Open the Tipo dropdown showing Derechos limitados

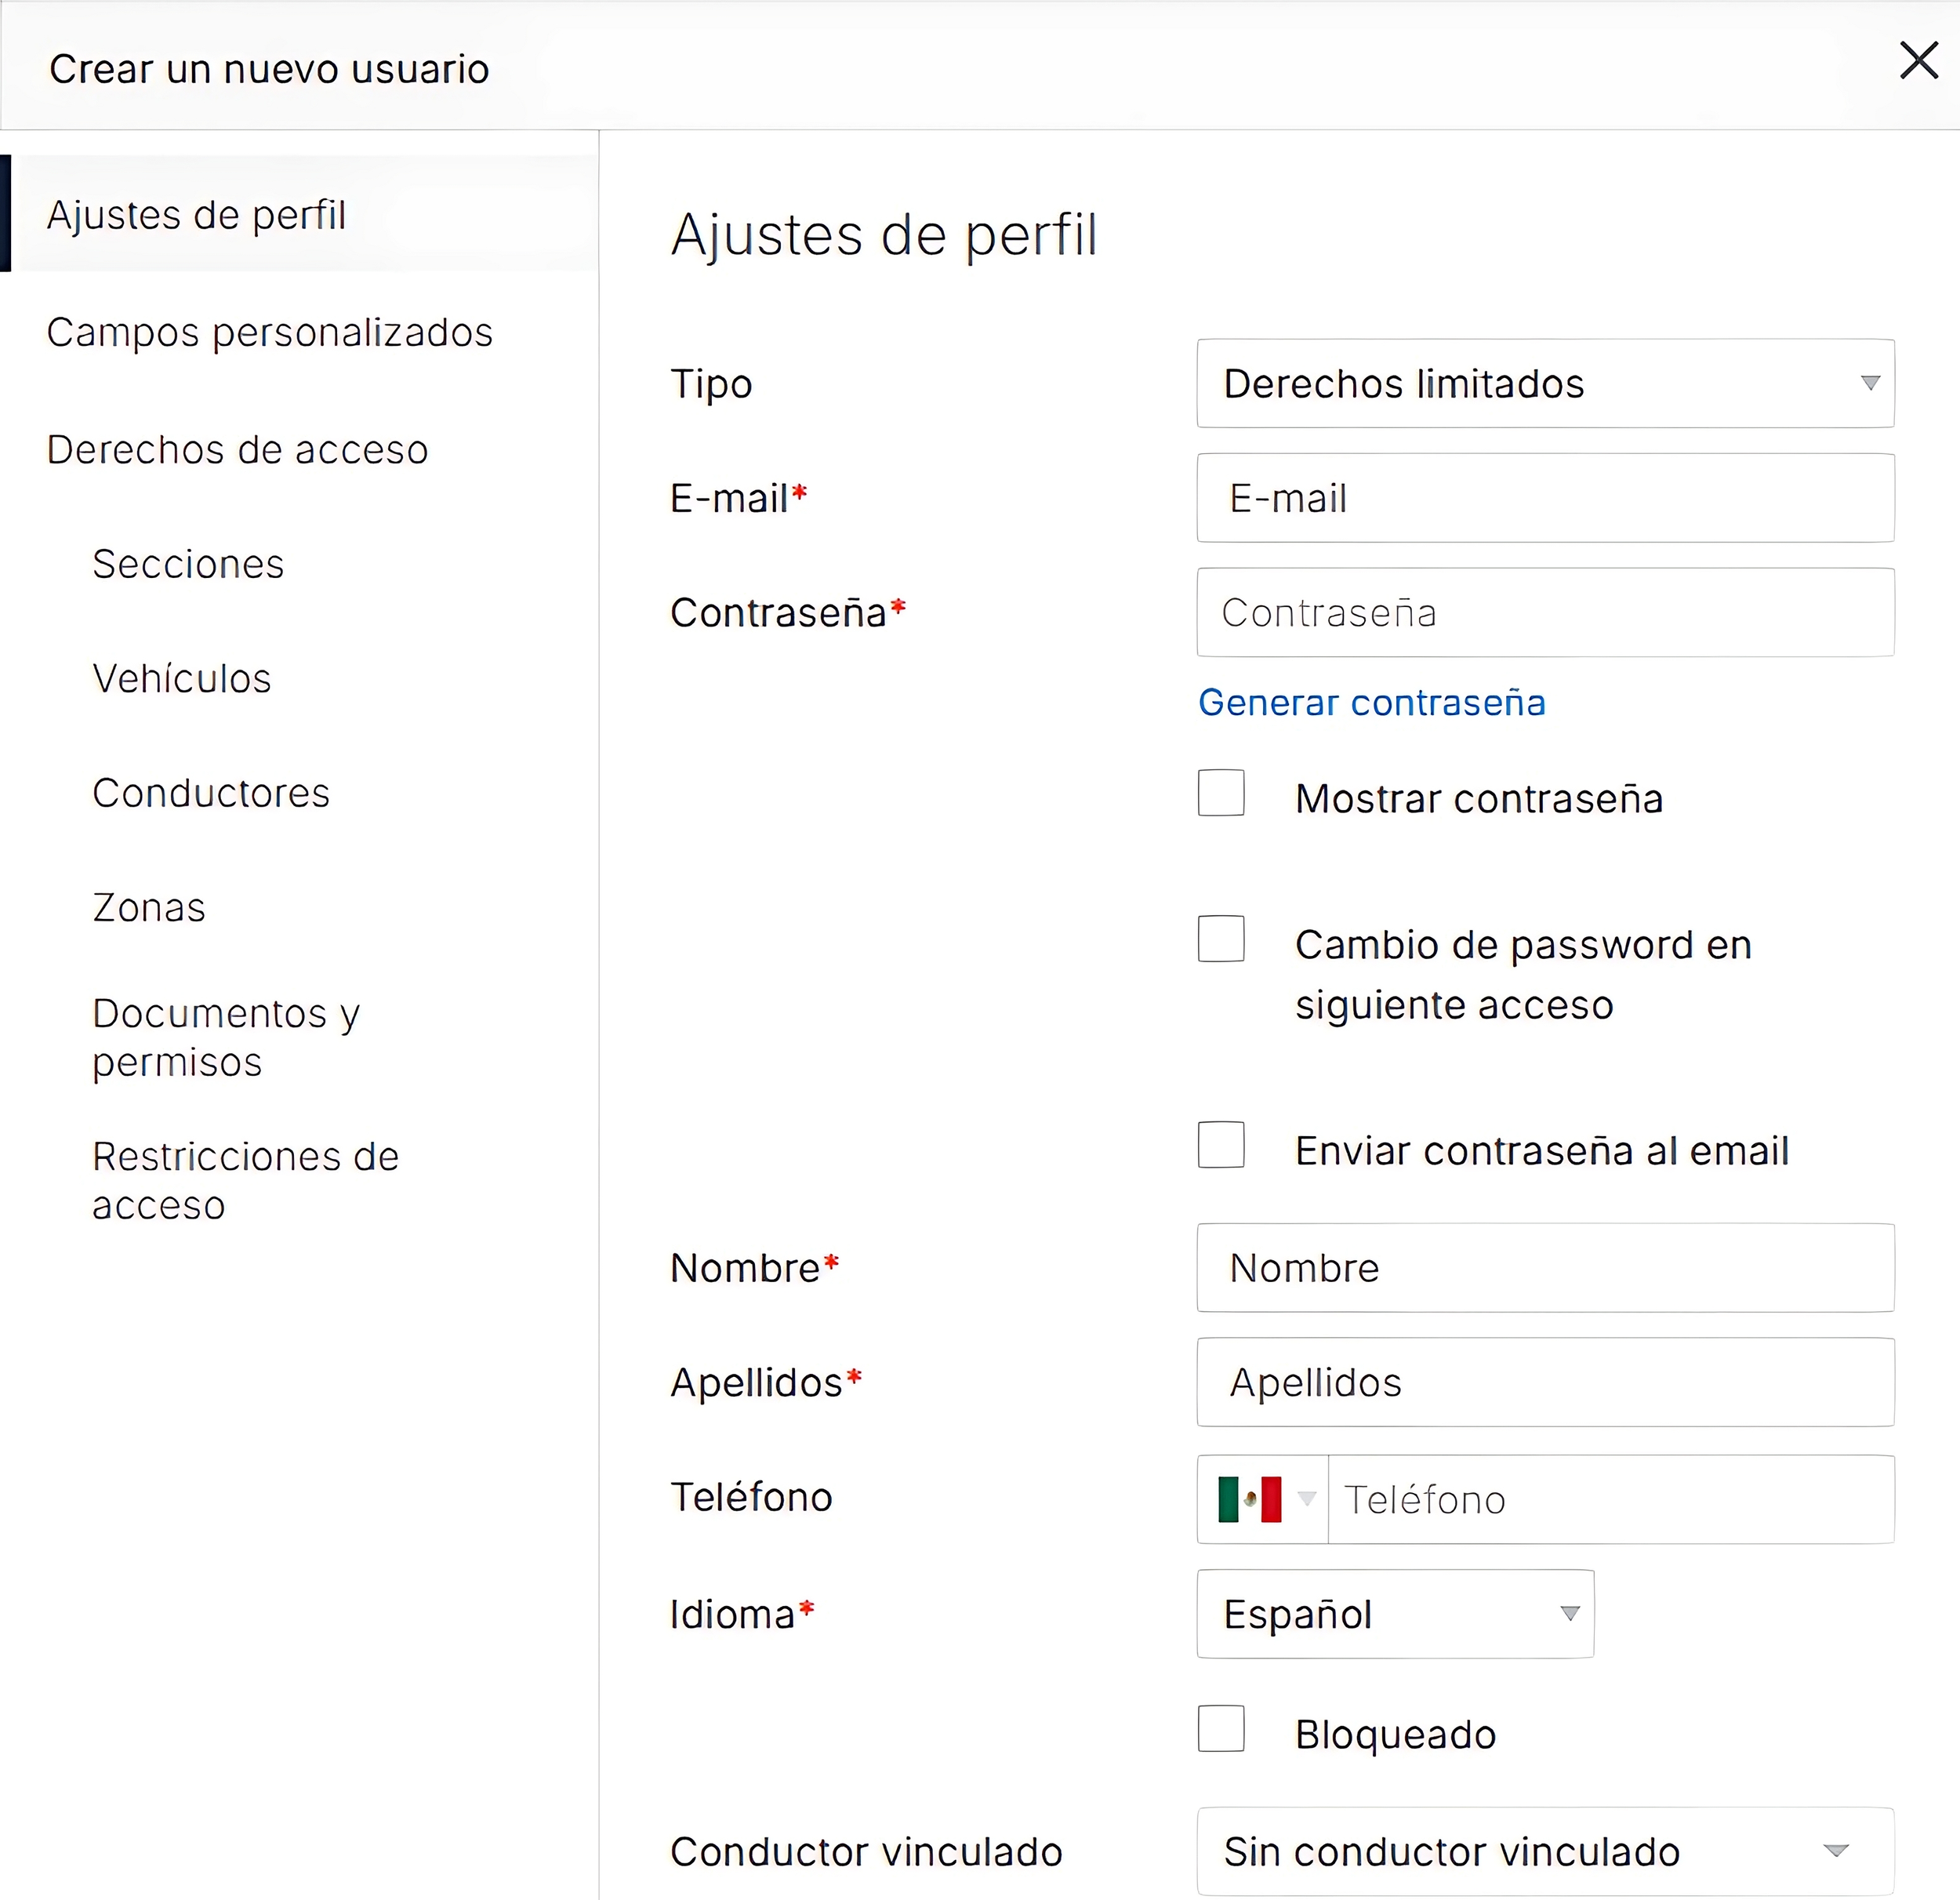coord(1545,383)
